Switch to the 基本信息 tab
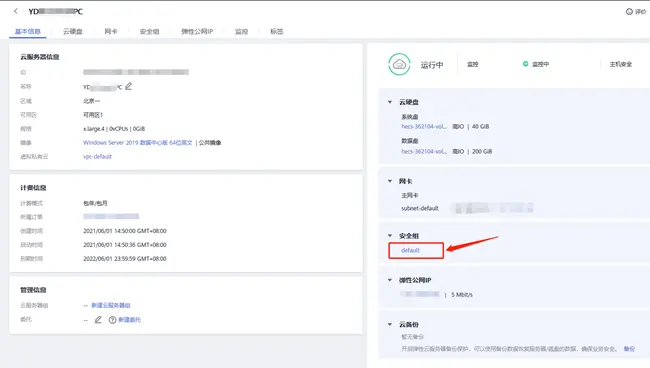This screenshot has width=650, height=368. tap(28, 31)
